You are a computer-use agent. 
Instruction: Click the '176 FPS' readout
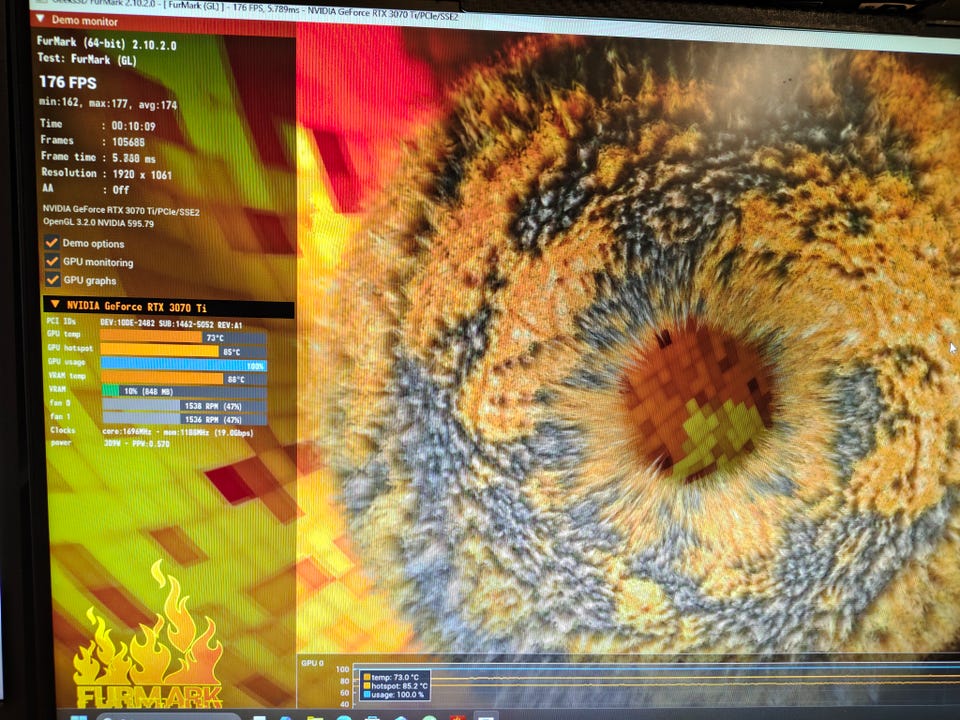point(68,82)
